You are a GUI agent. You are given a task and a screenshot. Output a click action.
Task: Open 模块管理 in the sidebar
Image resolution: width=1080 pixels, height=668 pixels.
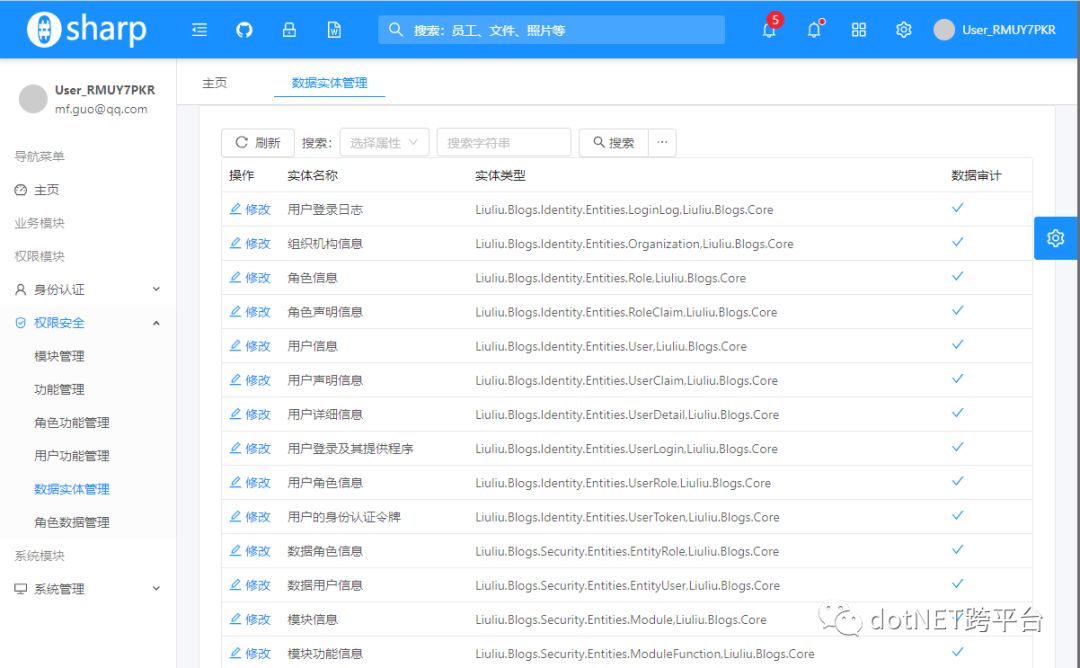point(59,356)
